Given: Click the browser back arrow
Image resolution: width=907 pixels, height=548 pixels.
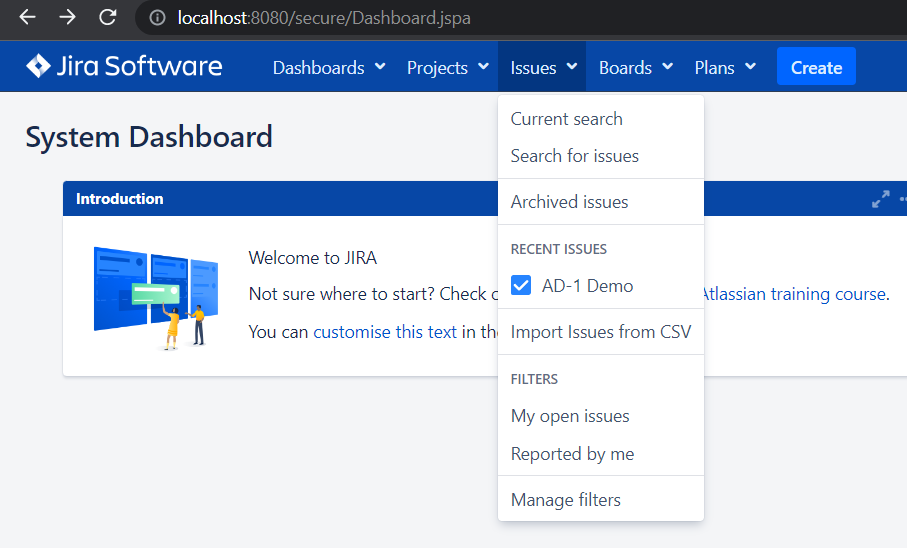Looking at the screenshot, I should [27, 17].
